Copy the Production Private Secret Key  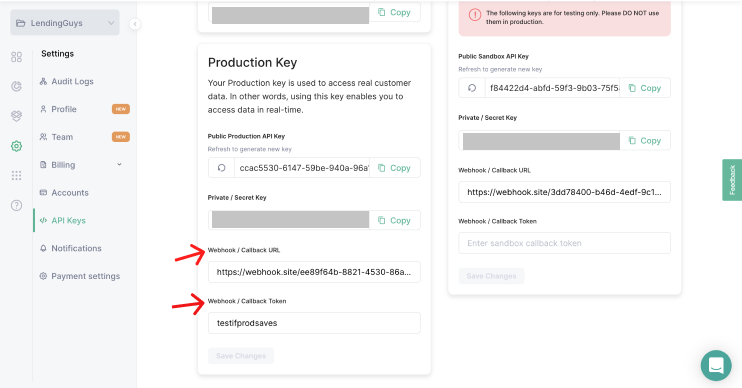coord(394,220)
